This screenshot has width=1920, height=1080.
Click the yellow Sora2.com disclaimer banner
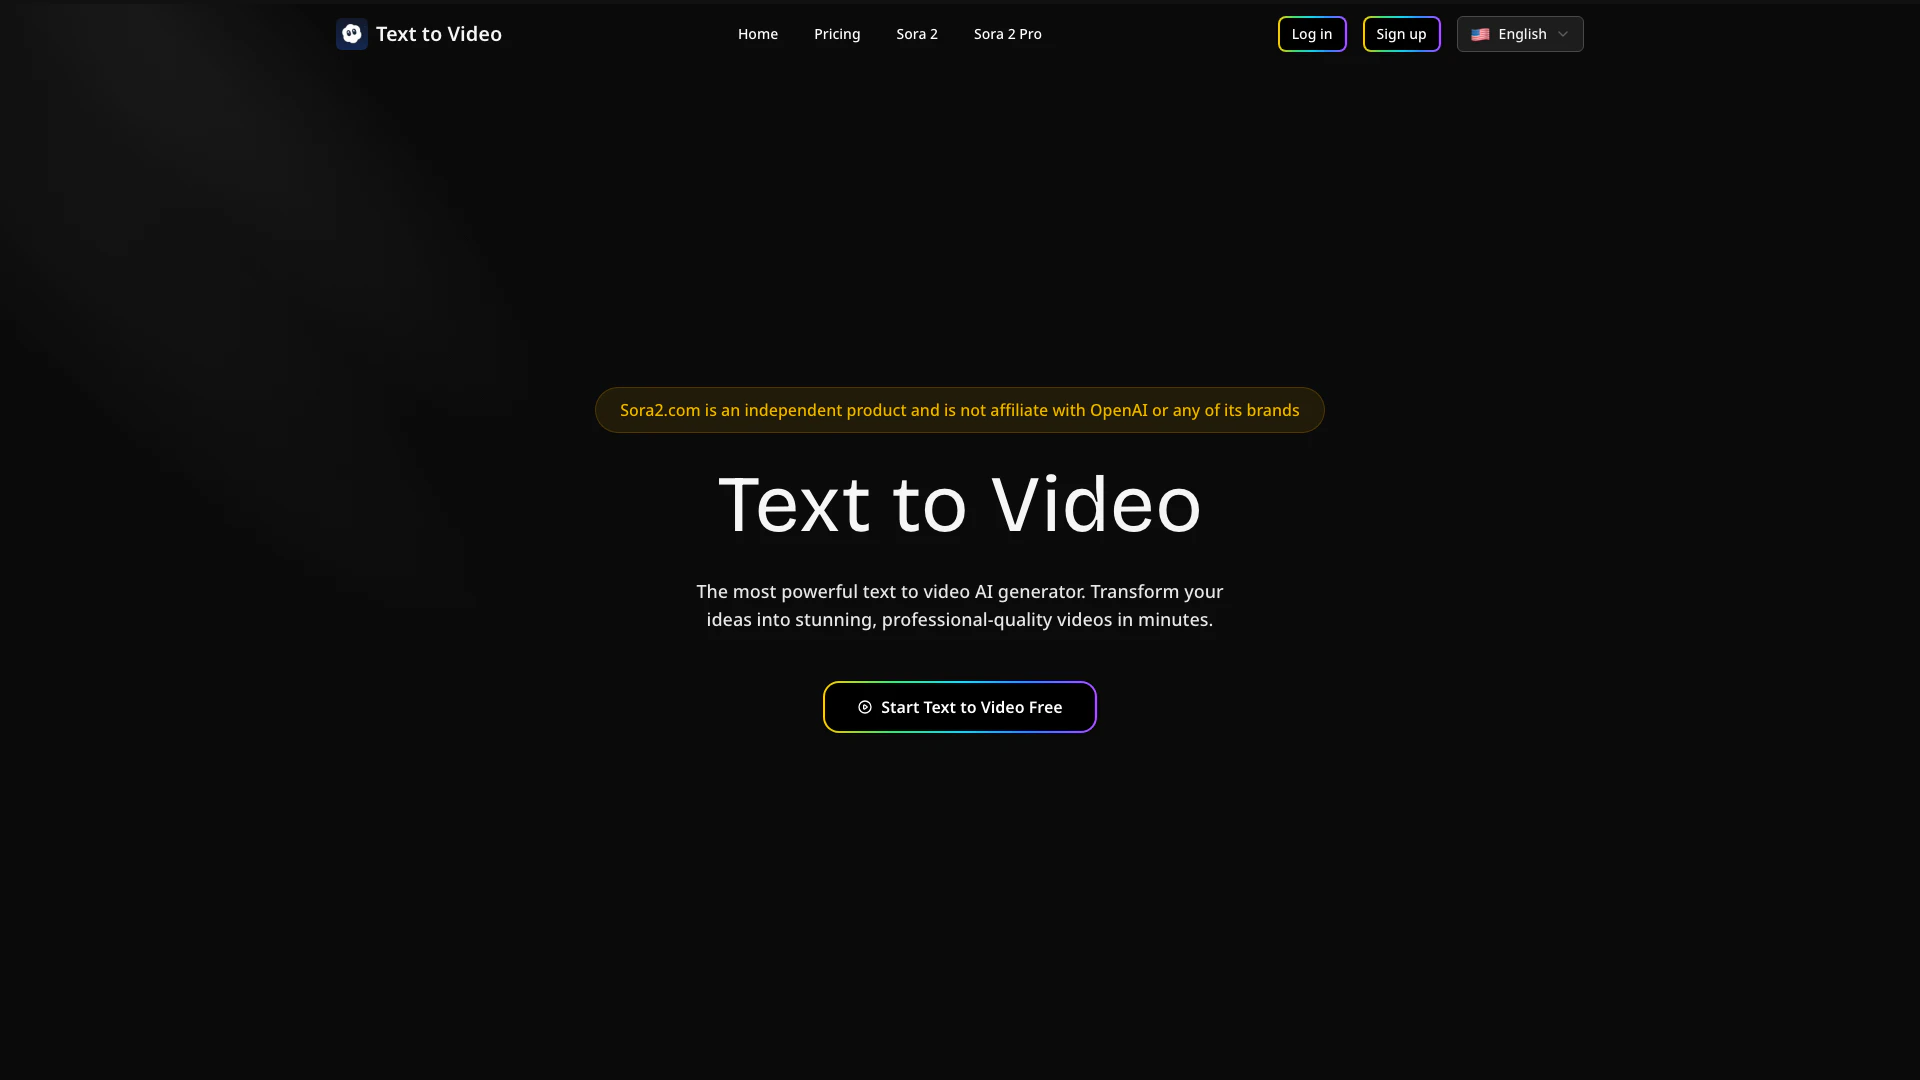959,410
